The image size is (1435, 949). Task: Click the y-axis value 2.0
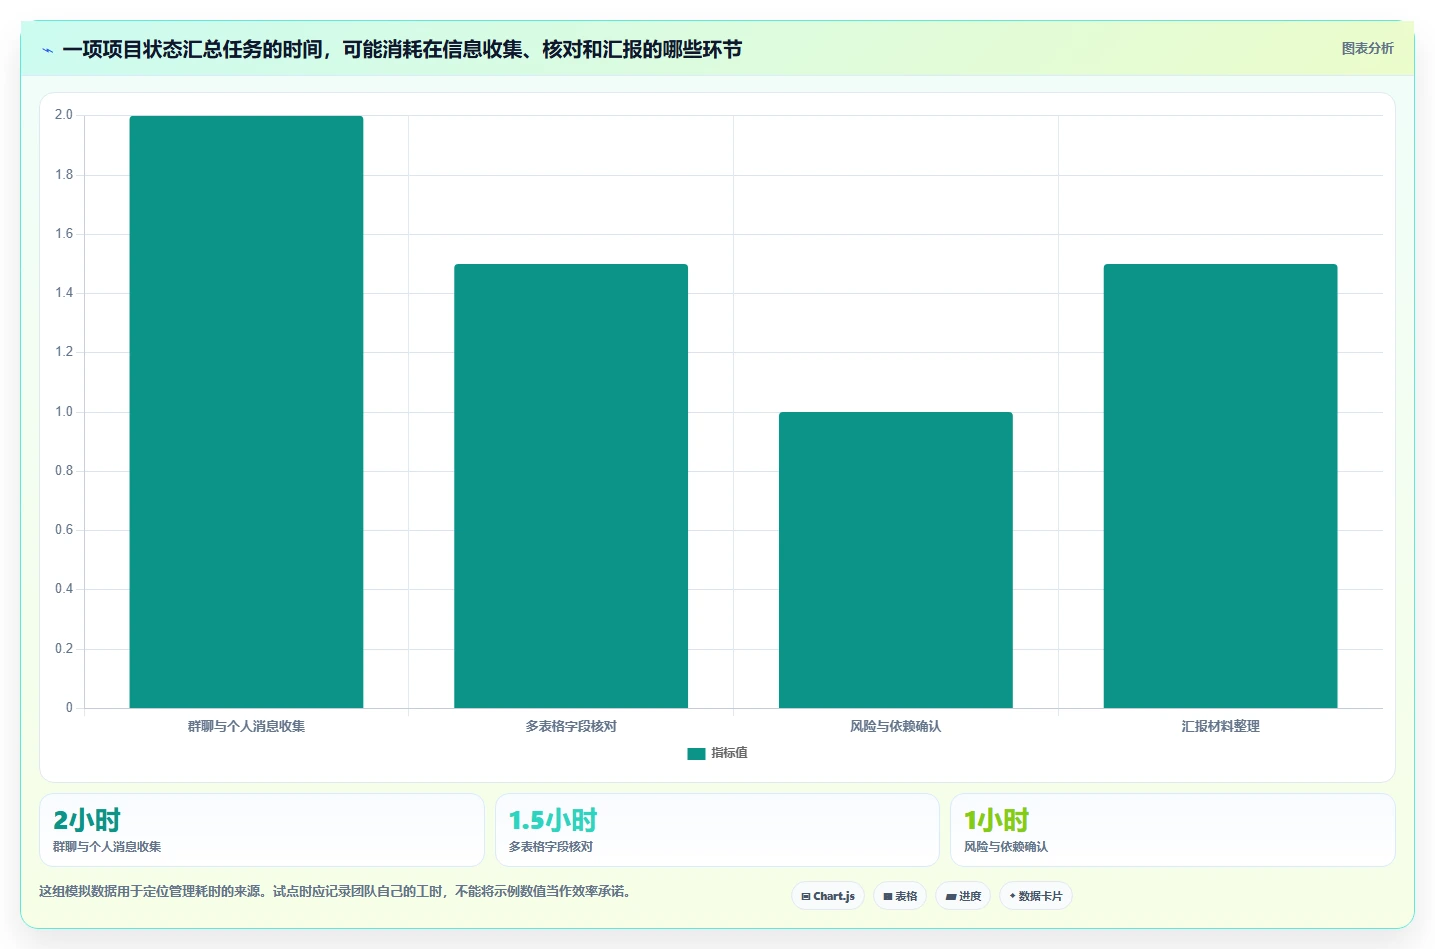pyautogui.click(x=64, y=115)
